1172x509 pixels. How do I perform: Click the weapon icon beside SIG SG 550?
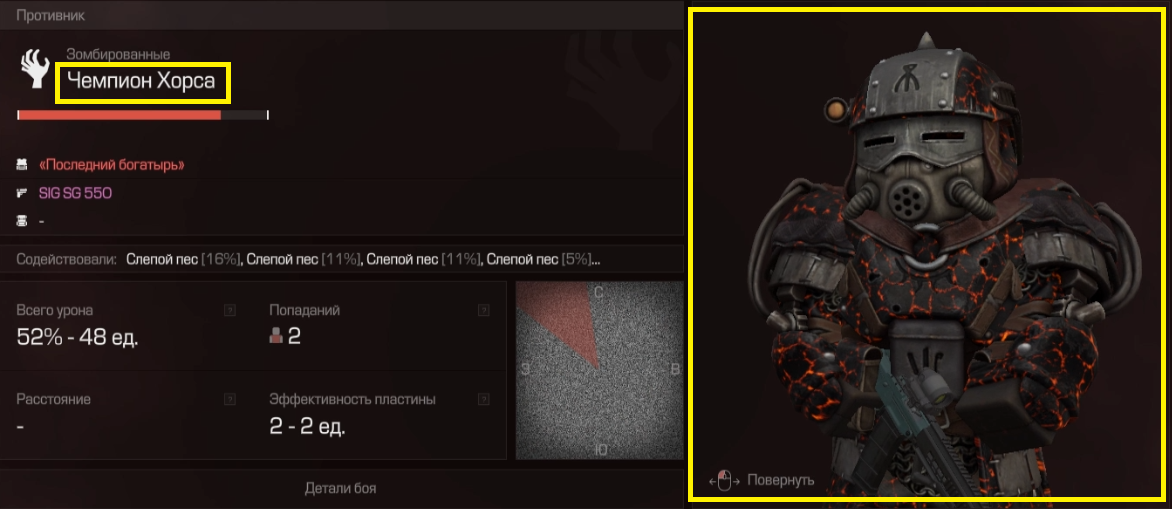click(21, 193)
